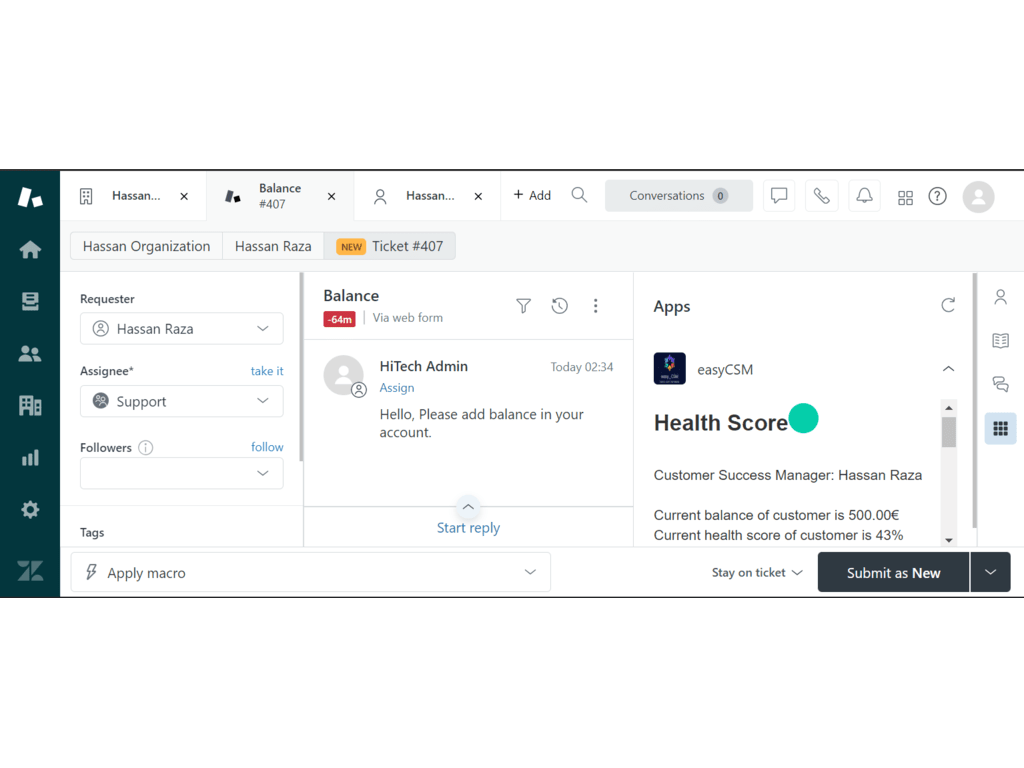The height and width of the screenshot is (768, 1024).
Task: Select Ticket #407 breadcrumb tab
Action: click(x=389, y=246)
